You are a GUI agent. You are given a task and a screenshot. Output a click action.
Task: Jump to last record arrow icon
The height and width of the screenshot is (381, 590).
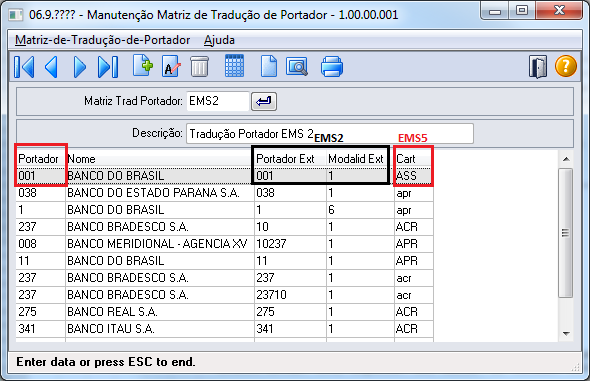click(108, 67)
